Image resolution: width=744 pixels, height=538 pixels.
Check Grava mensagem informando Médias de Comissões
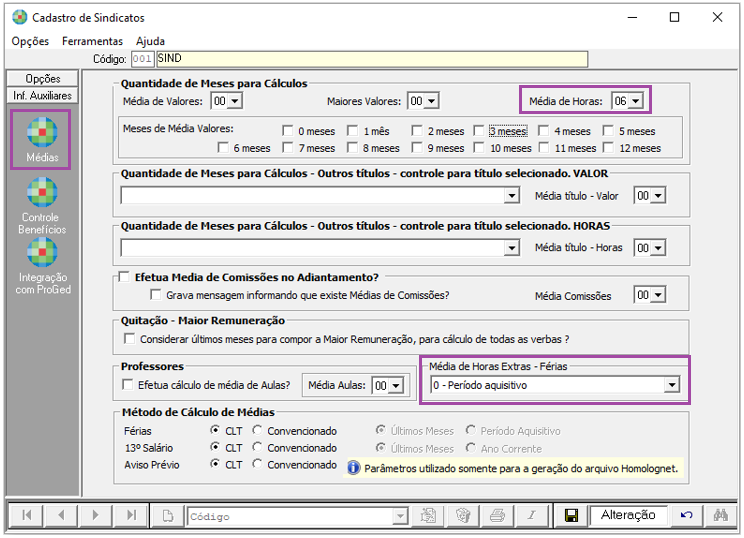click(155, 295)
